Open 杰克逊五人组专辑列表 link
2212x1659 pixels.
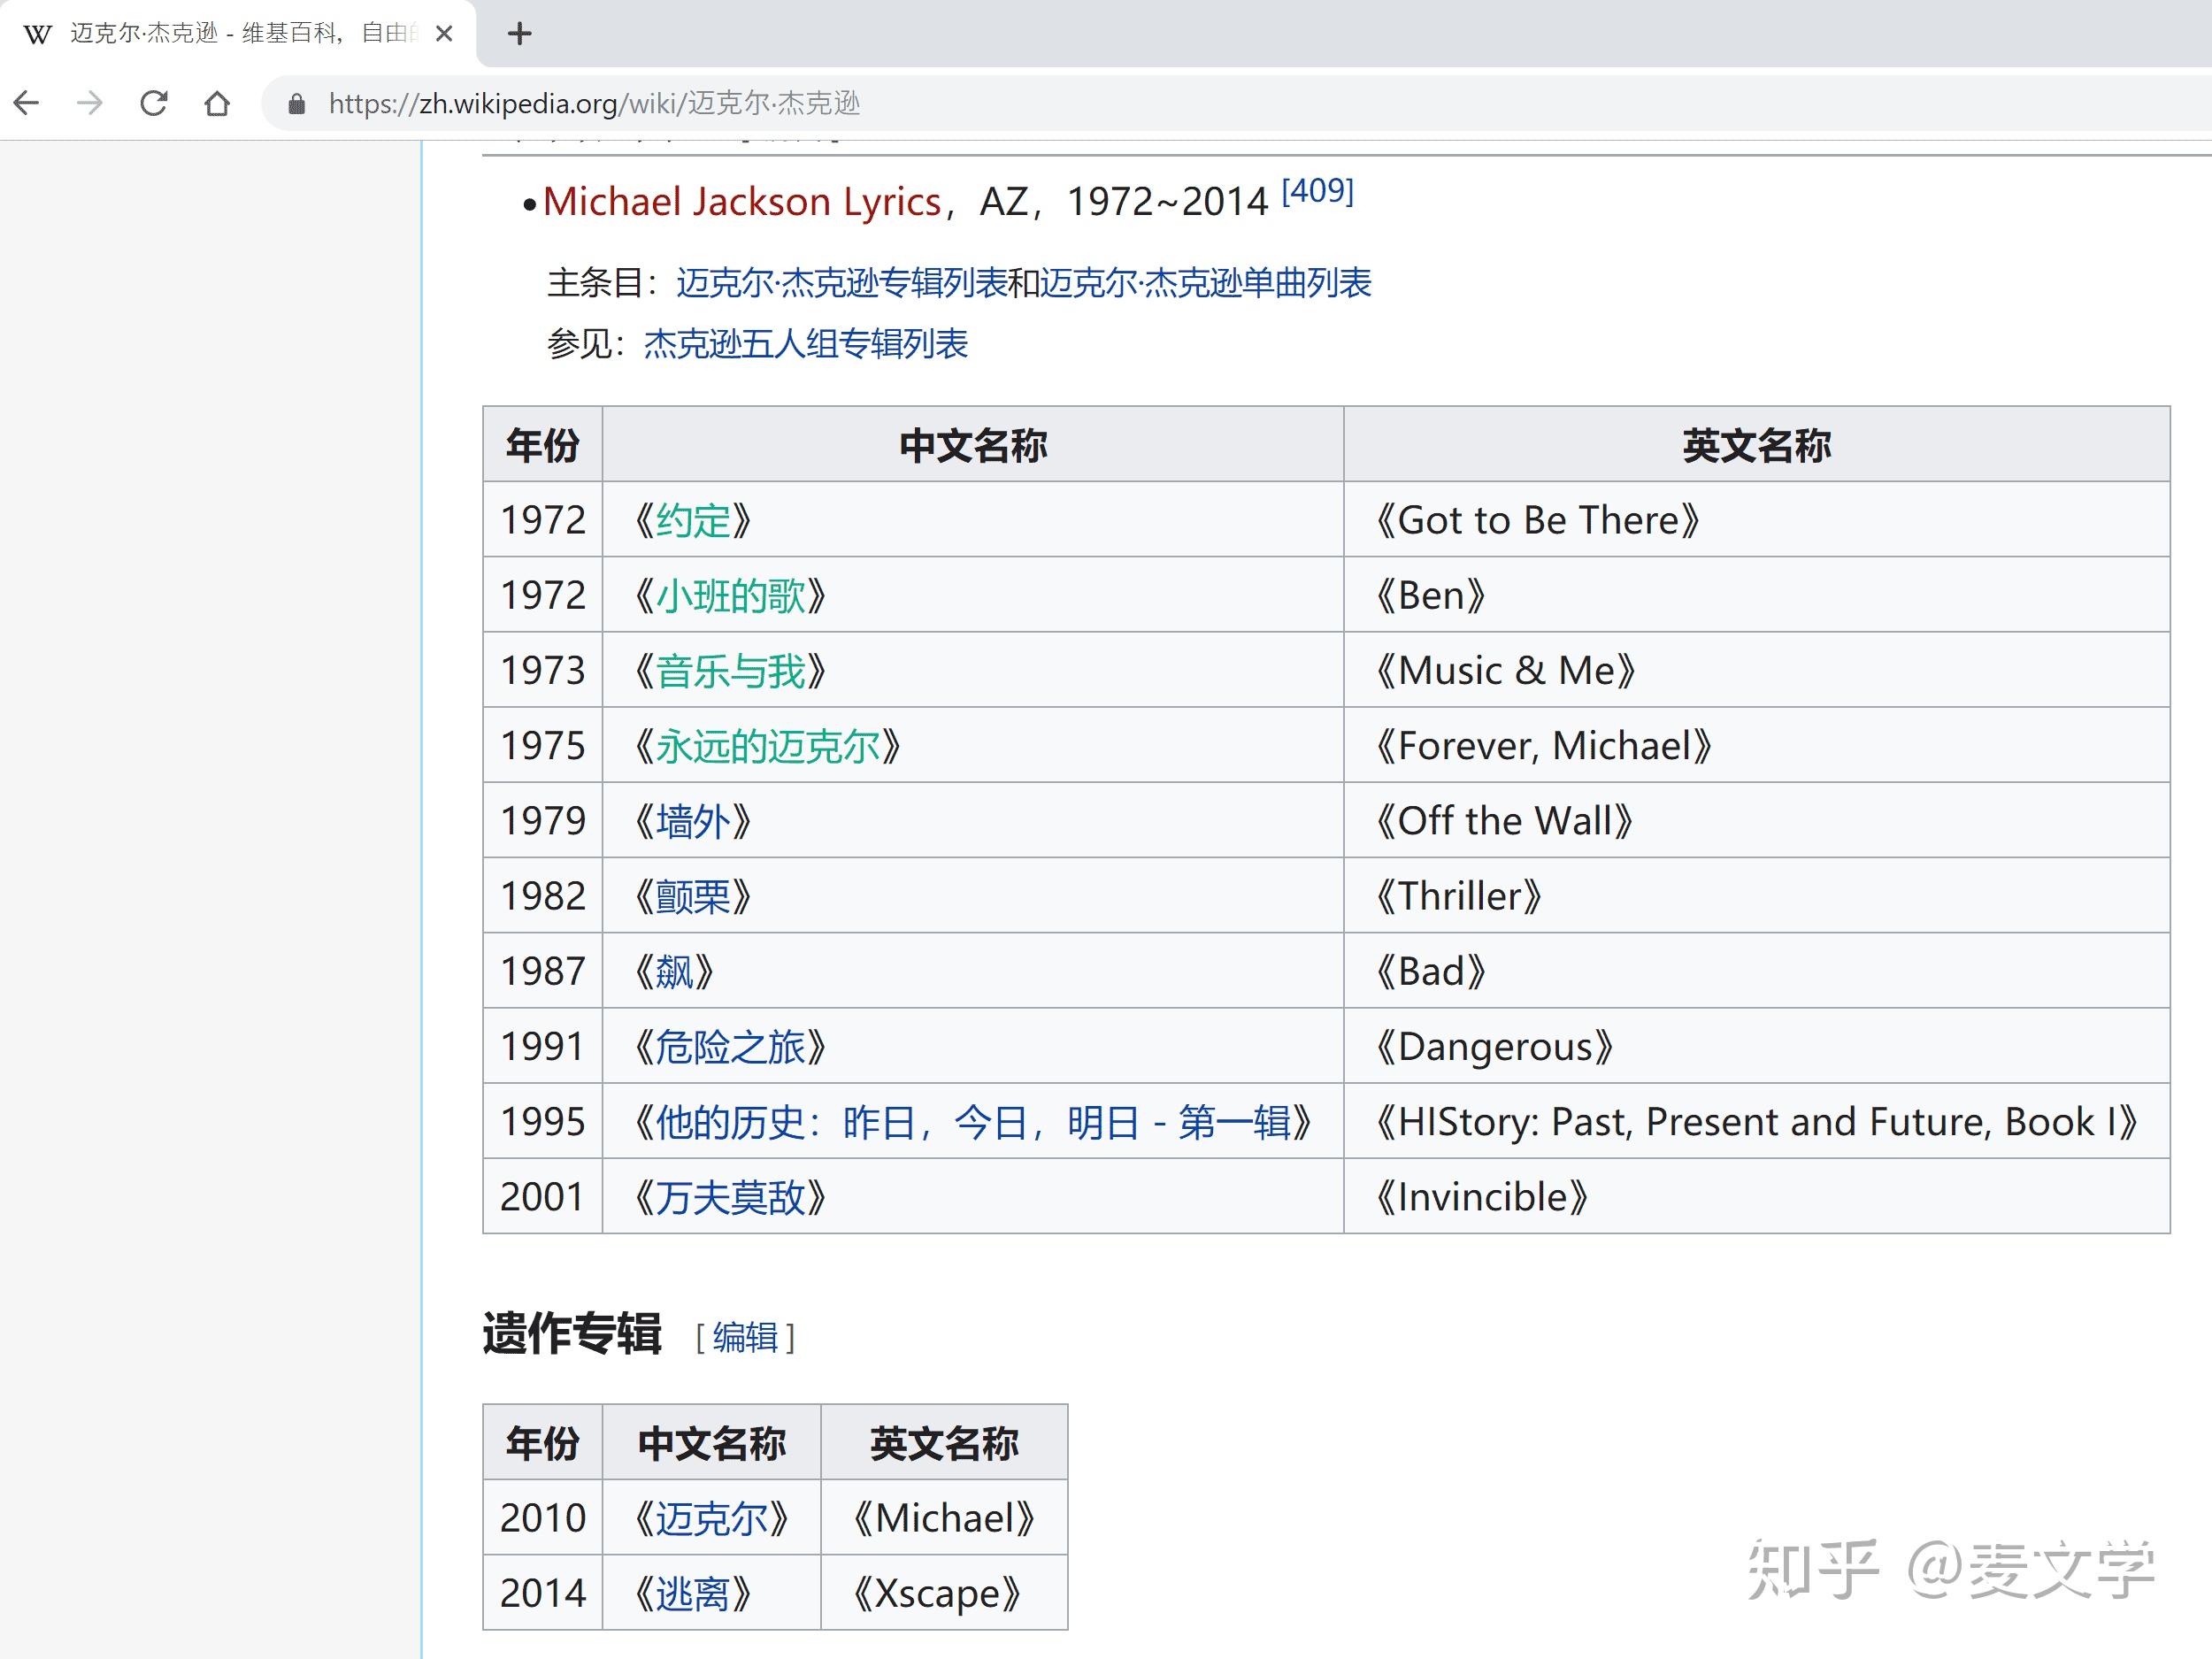click(x=805, y=344)
